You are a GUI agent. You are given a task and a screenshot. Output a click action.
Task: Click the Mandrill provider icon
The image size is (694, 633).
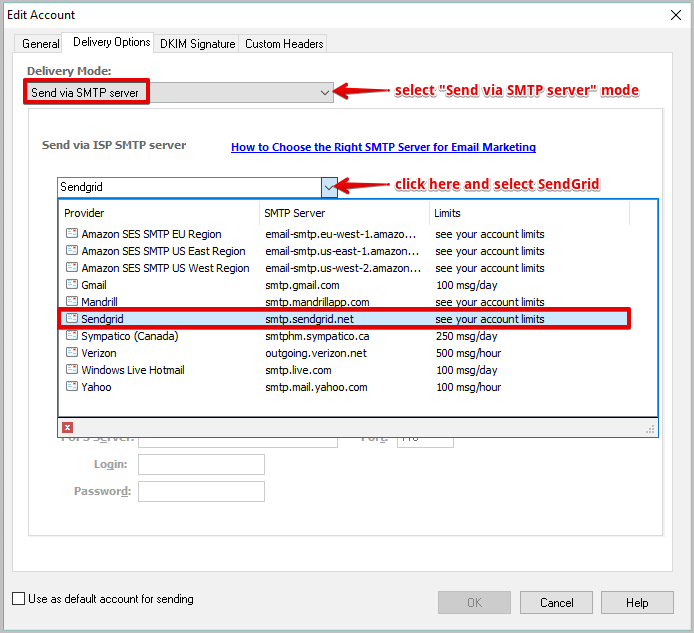[x=72, y=301]
